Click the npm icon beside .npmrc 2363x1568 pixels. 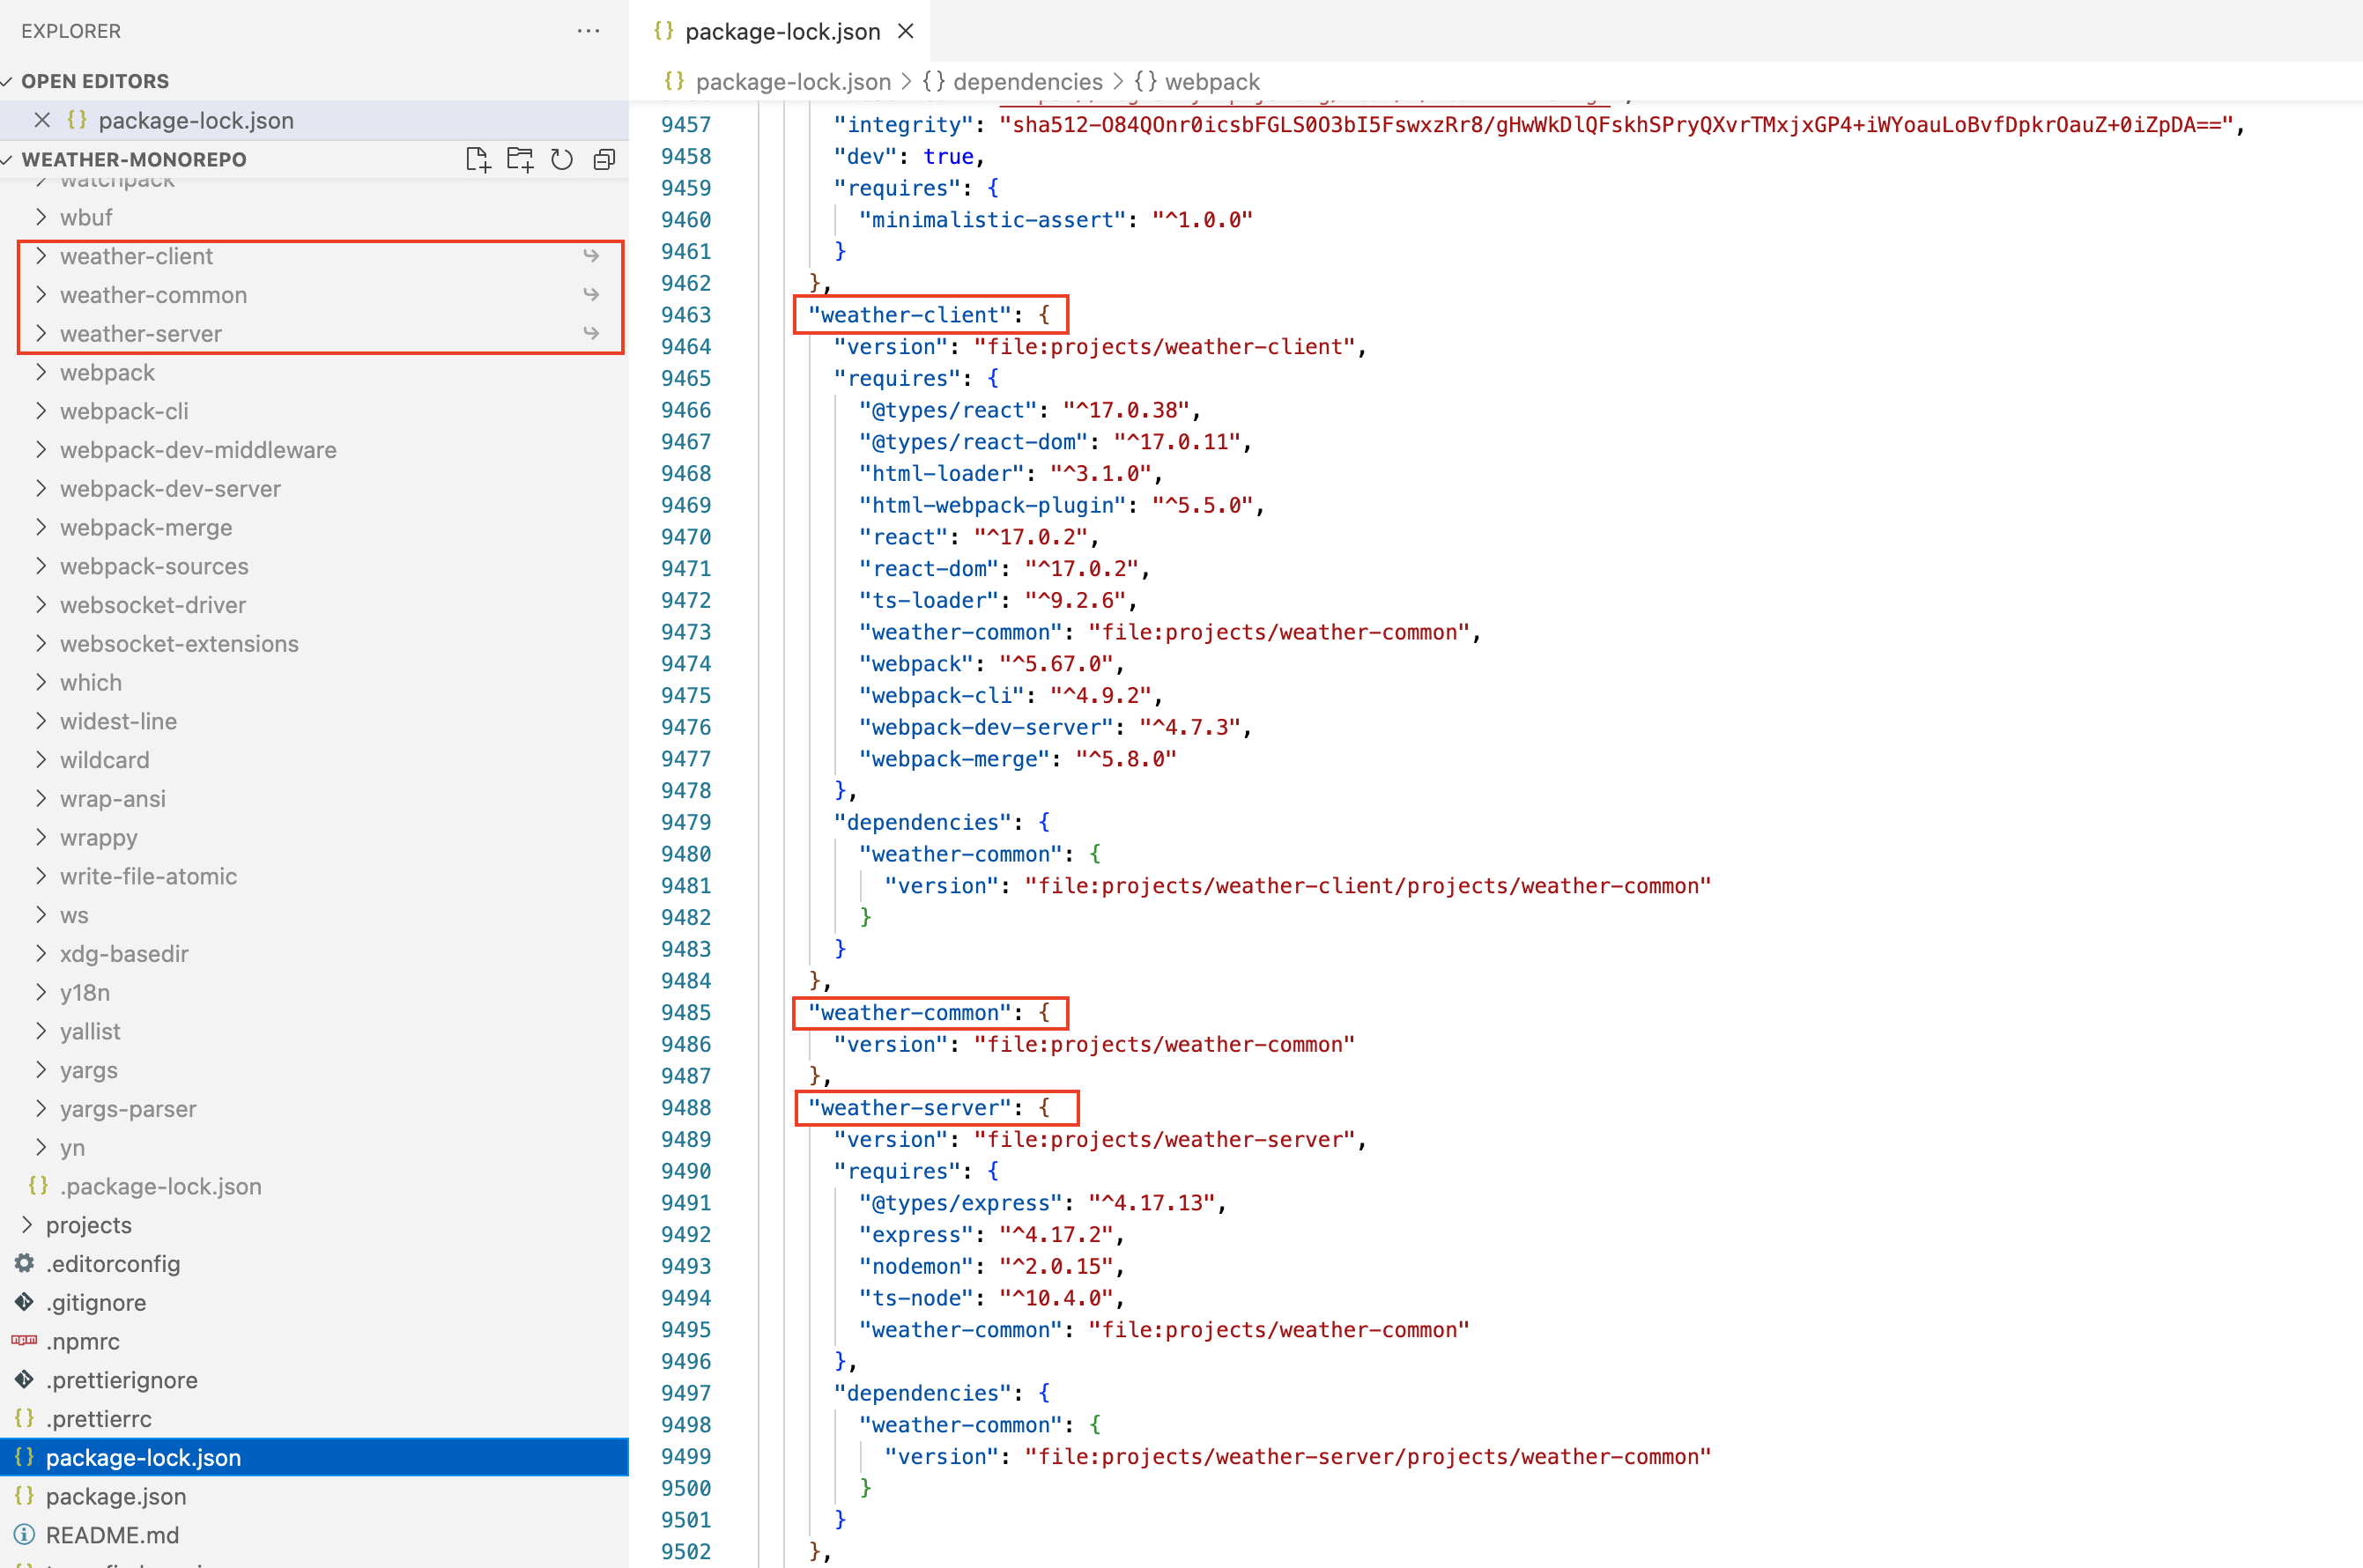(24, 1340)
